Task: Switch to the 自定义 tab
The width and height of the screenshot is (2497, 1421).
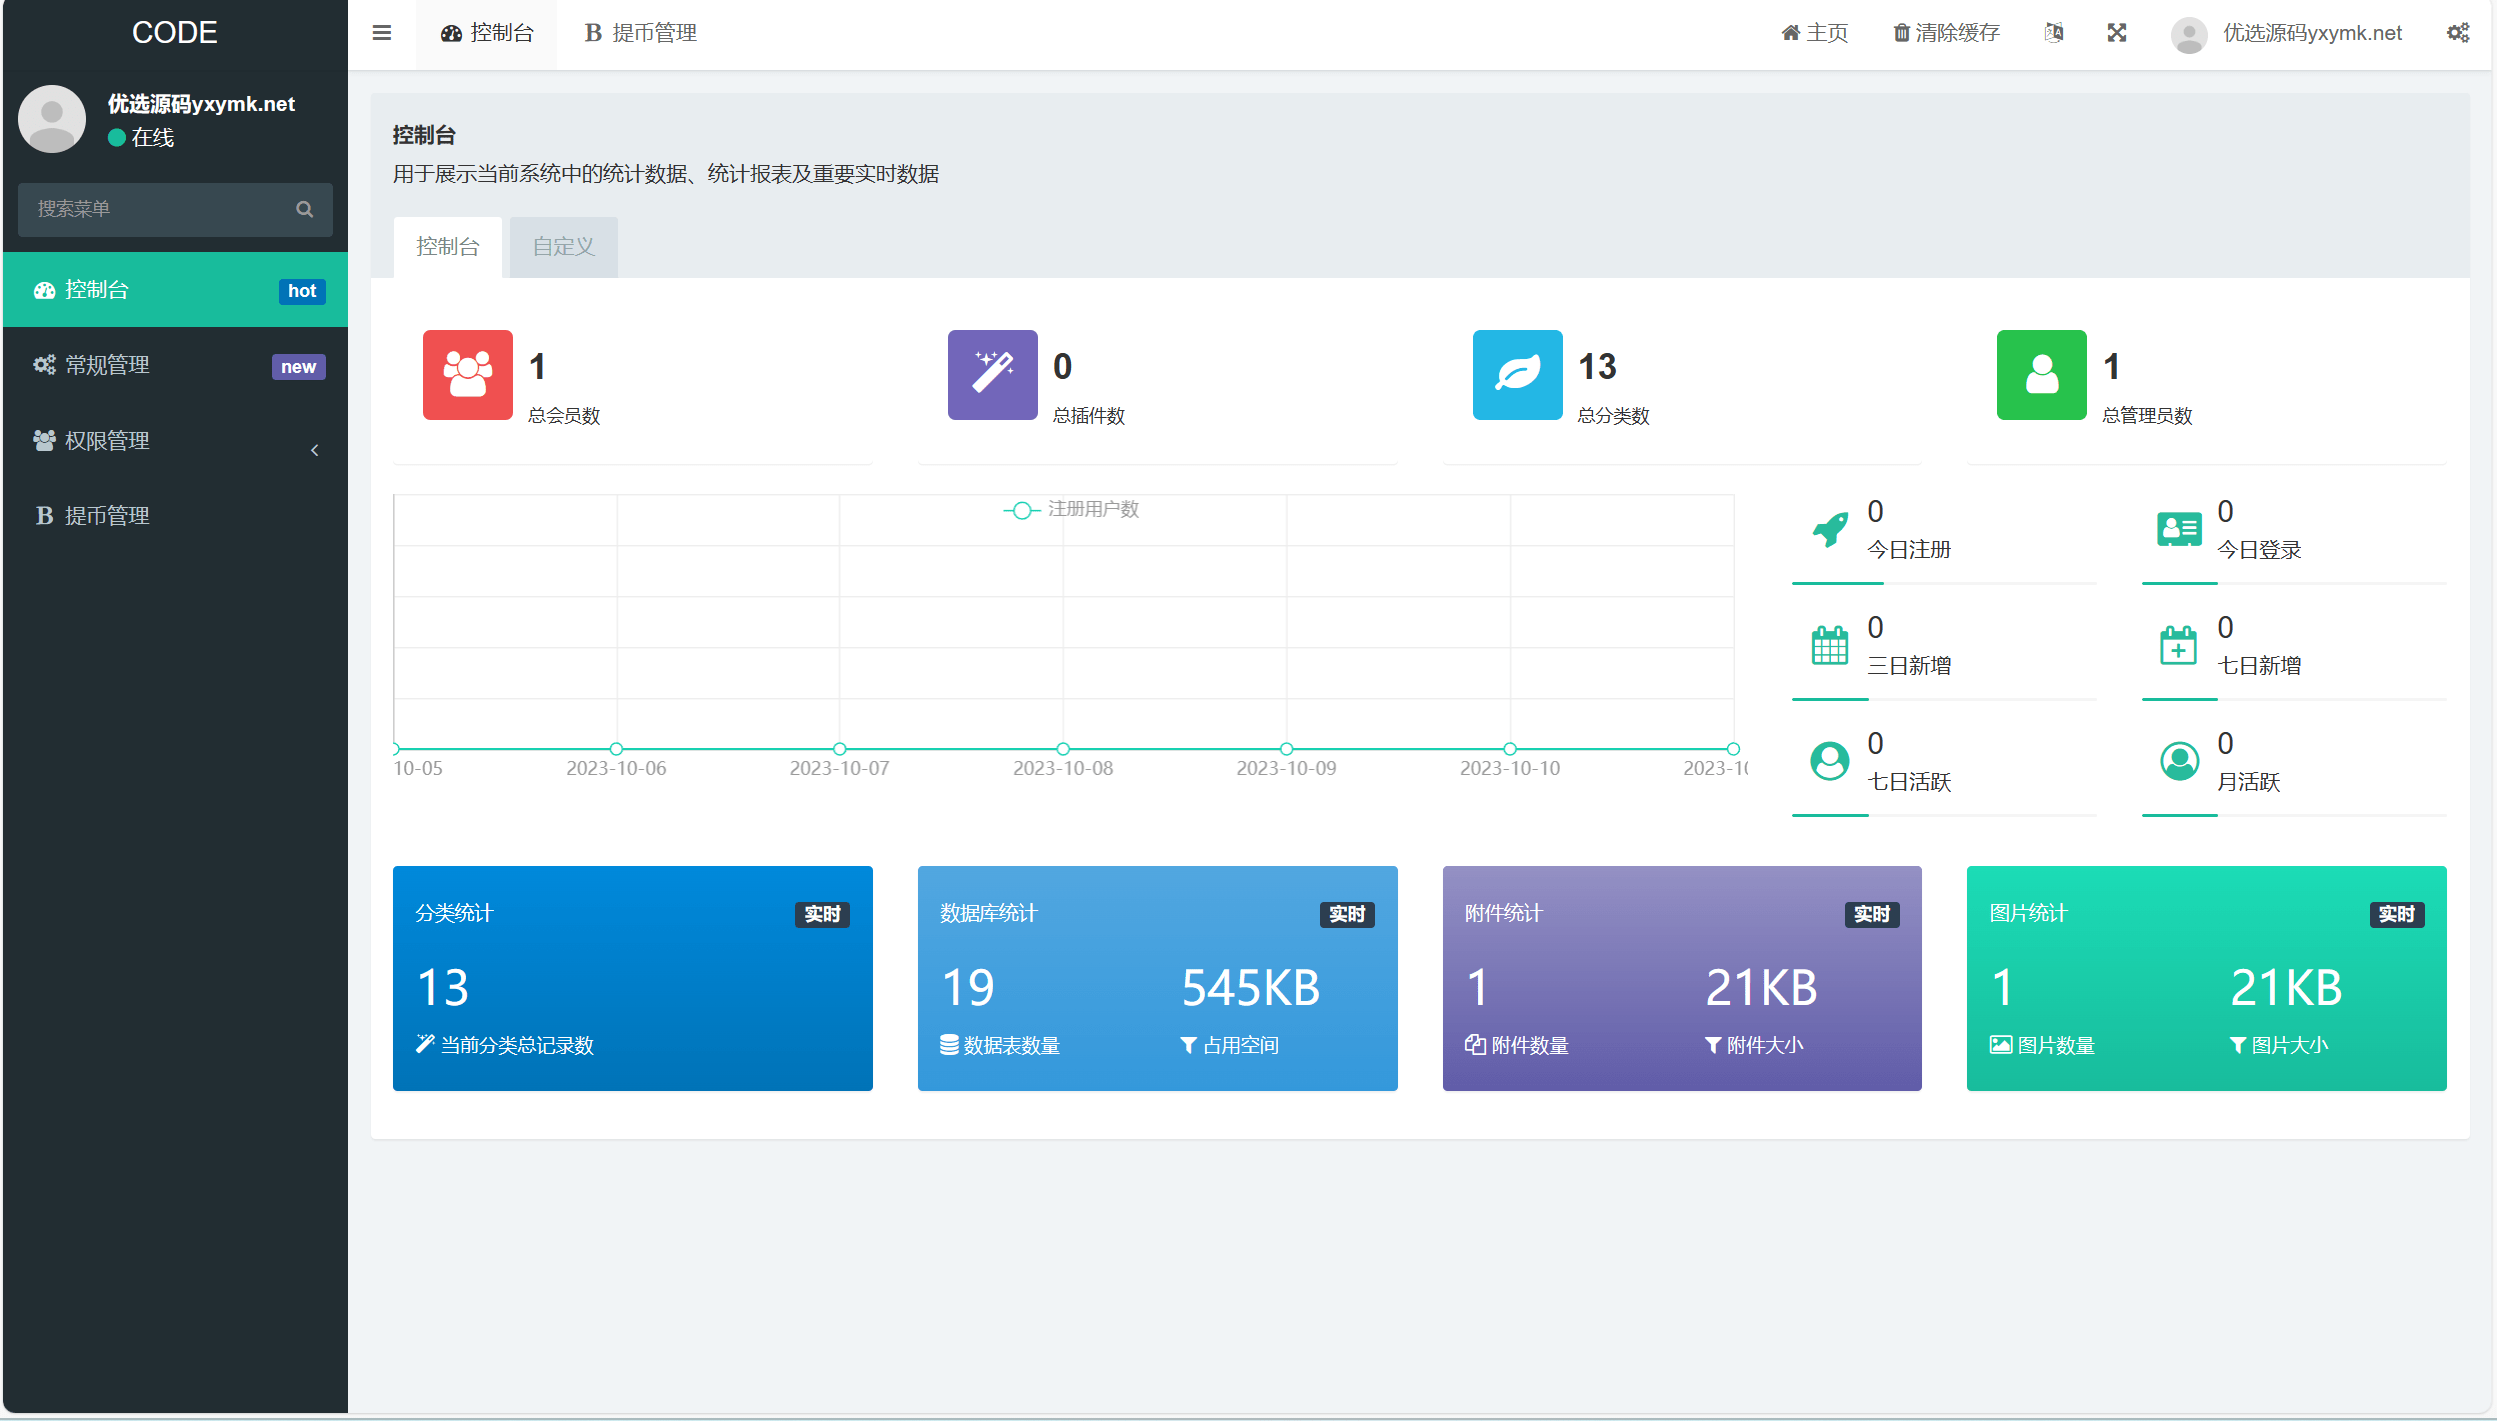Action: [x=563, y=247]
